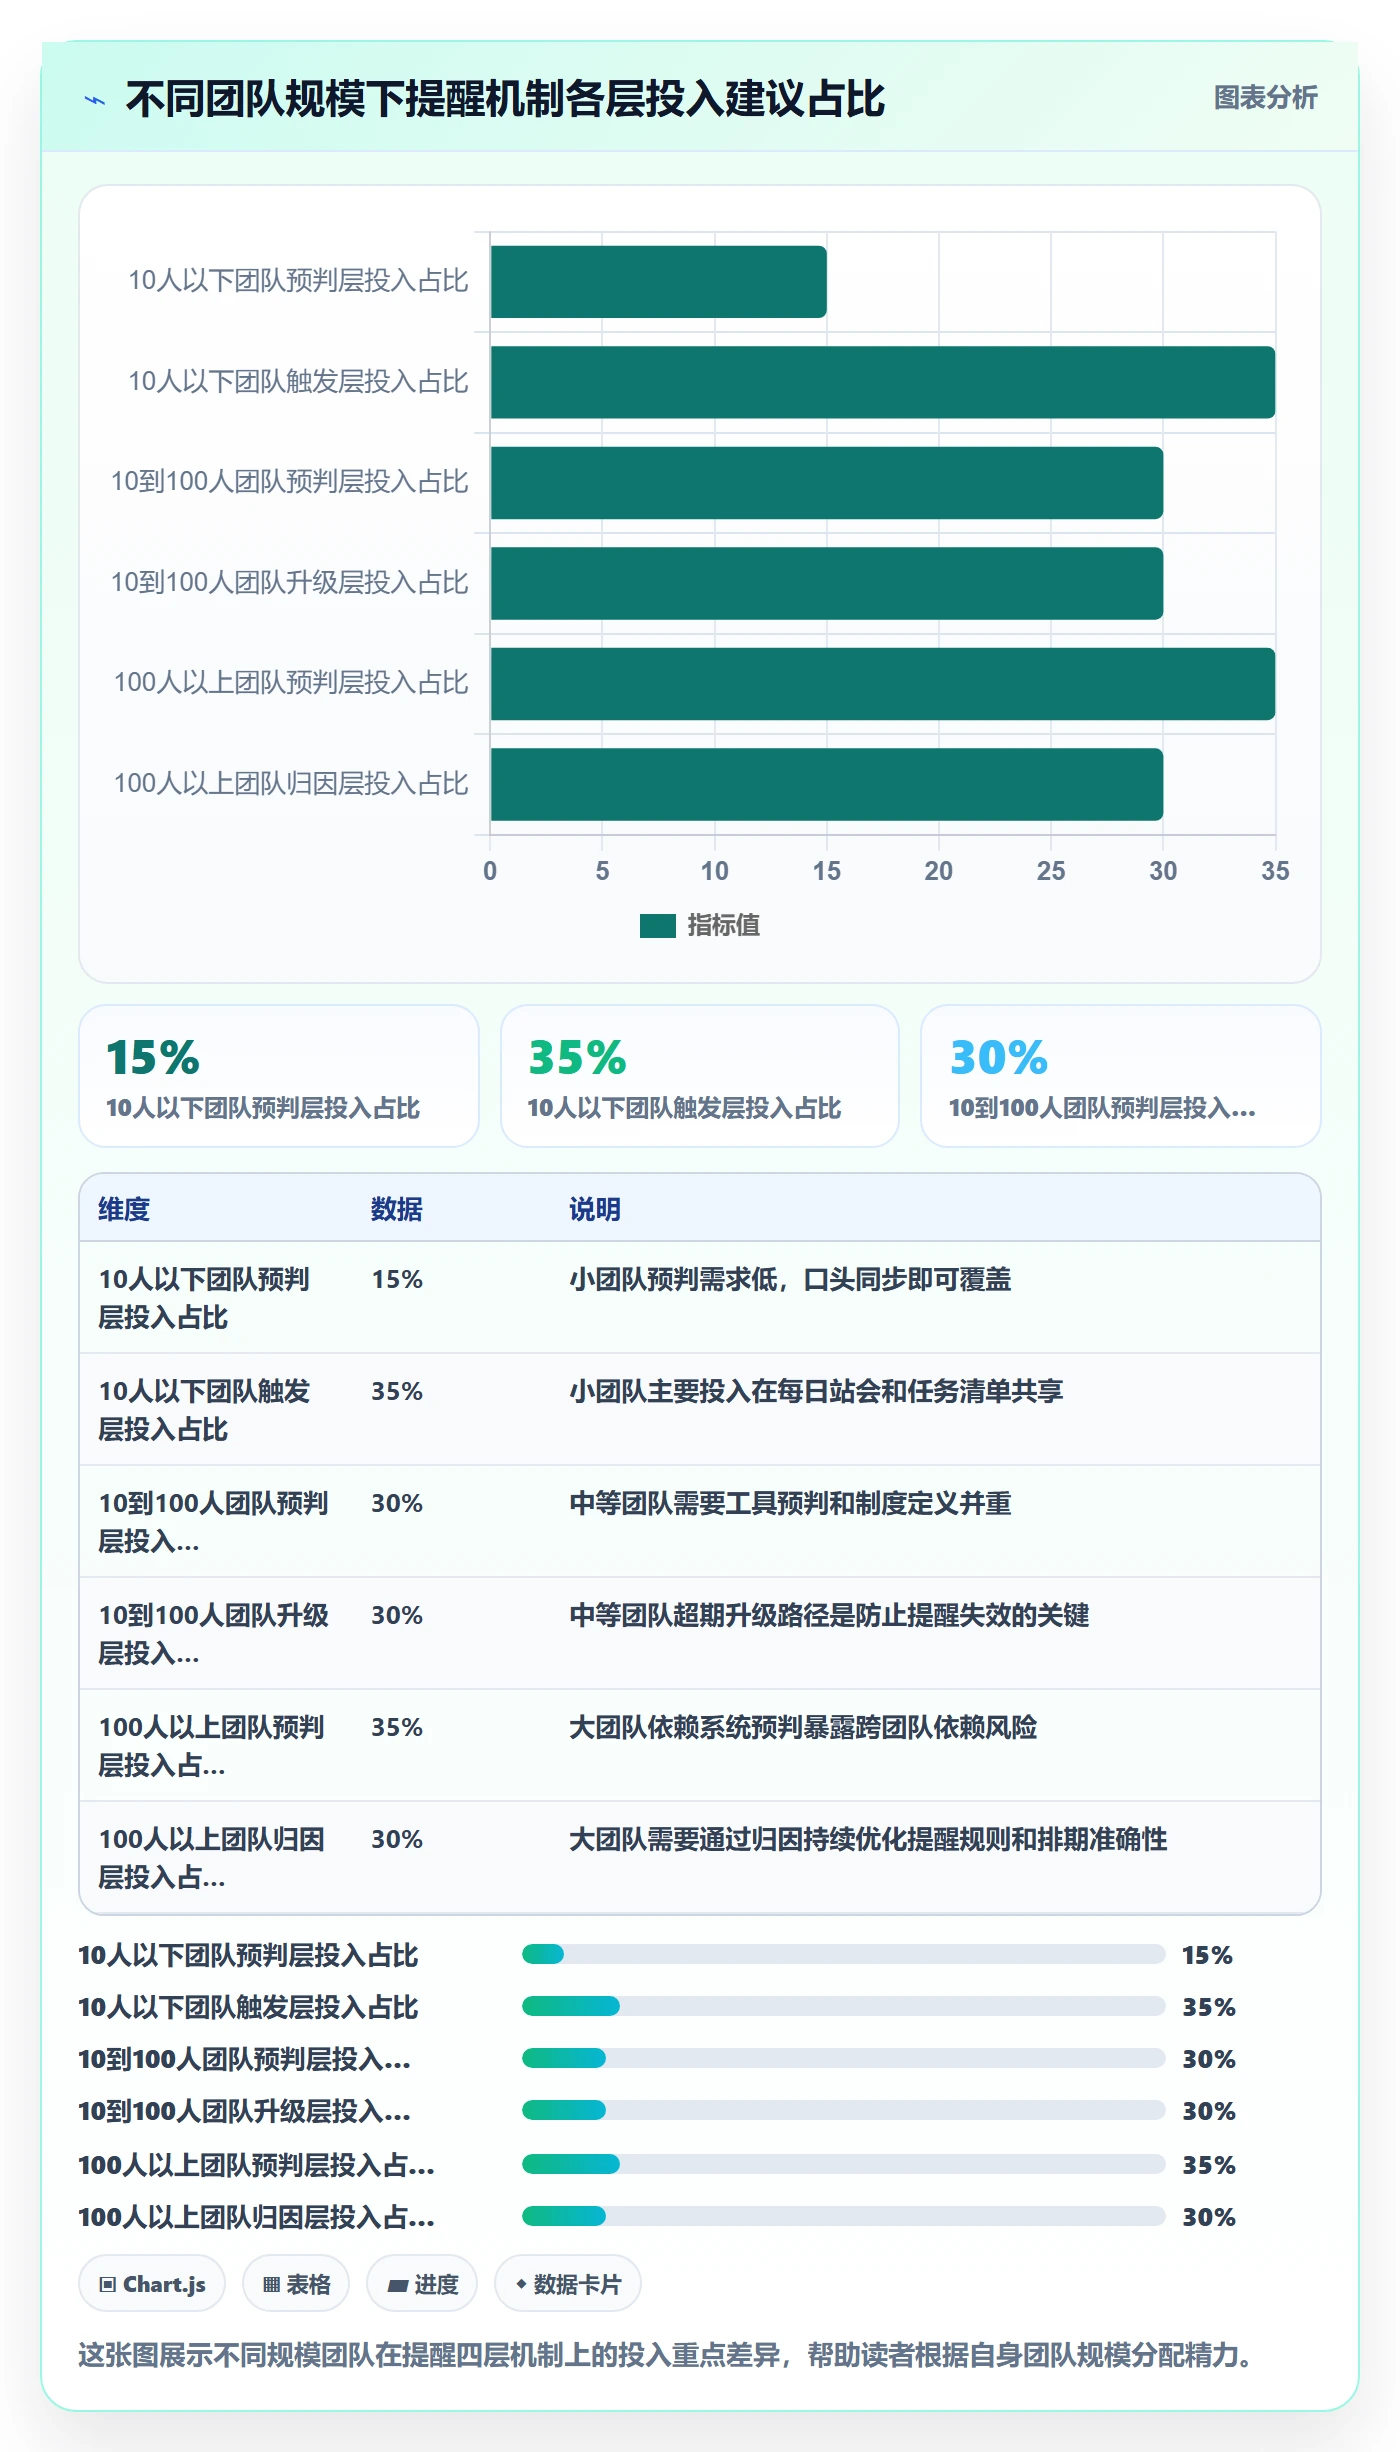This screenshot has height=2452, width=1400.
Task: Select the 数据卡片 tag chip
Action: 568,2284
